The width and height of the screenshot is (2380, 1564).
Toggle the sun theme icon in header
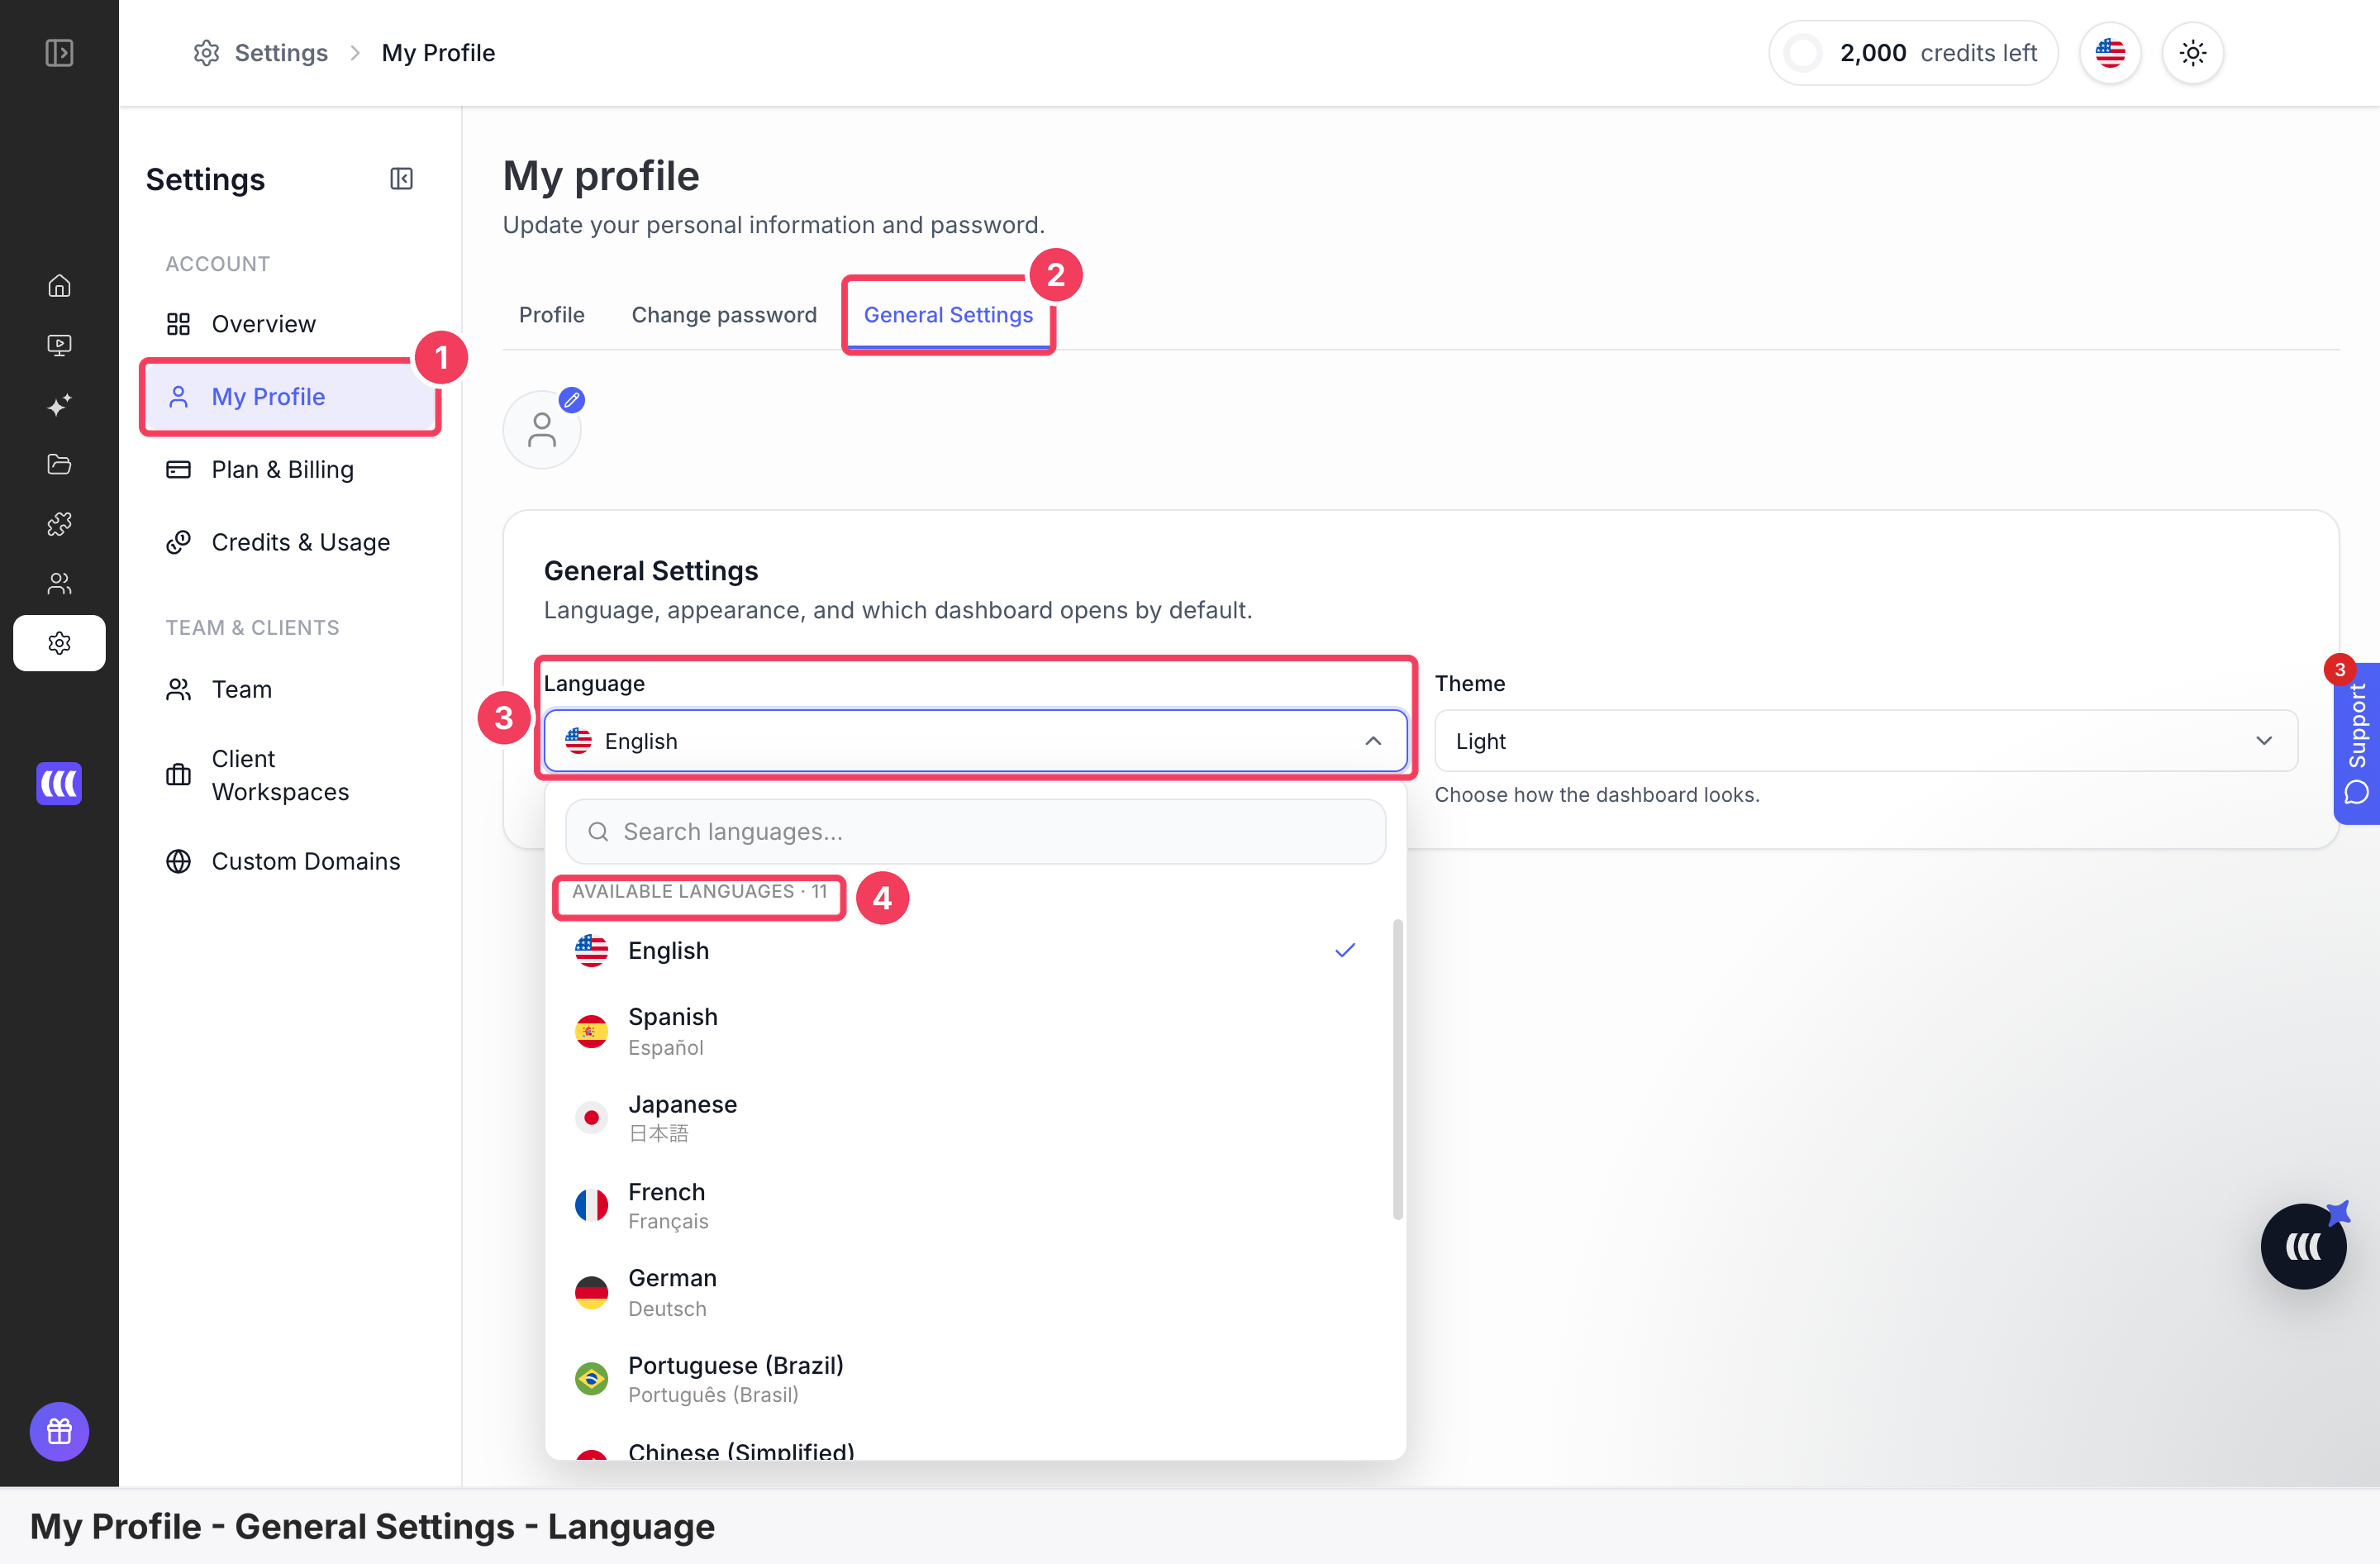(x=2193, y=53)
